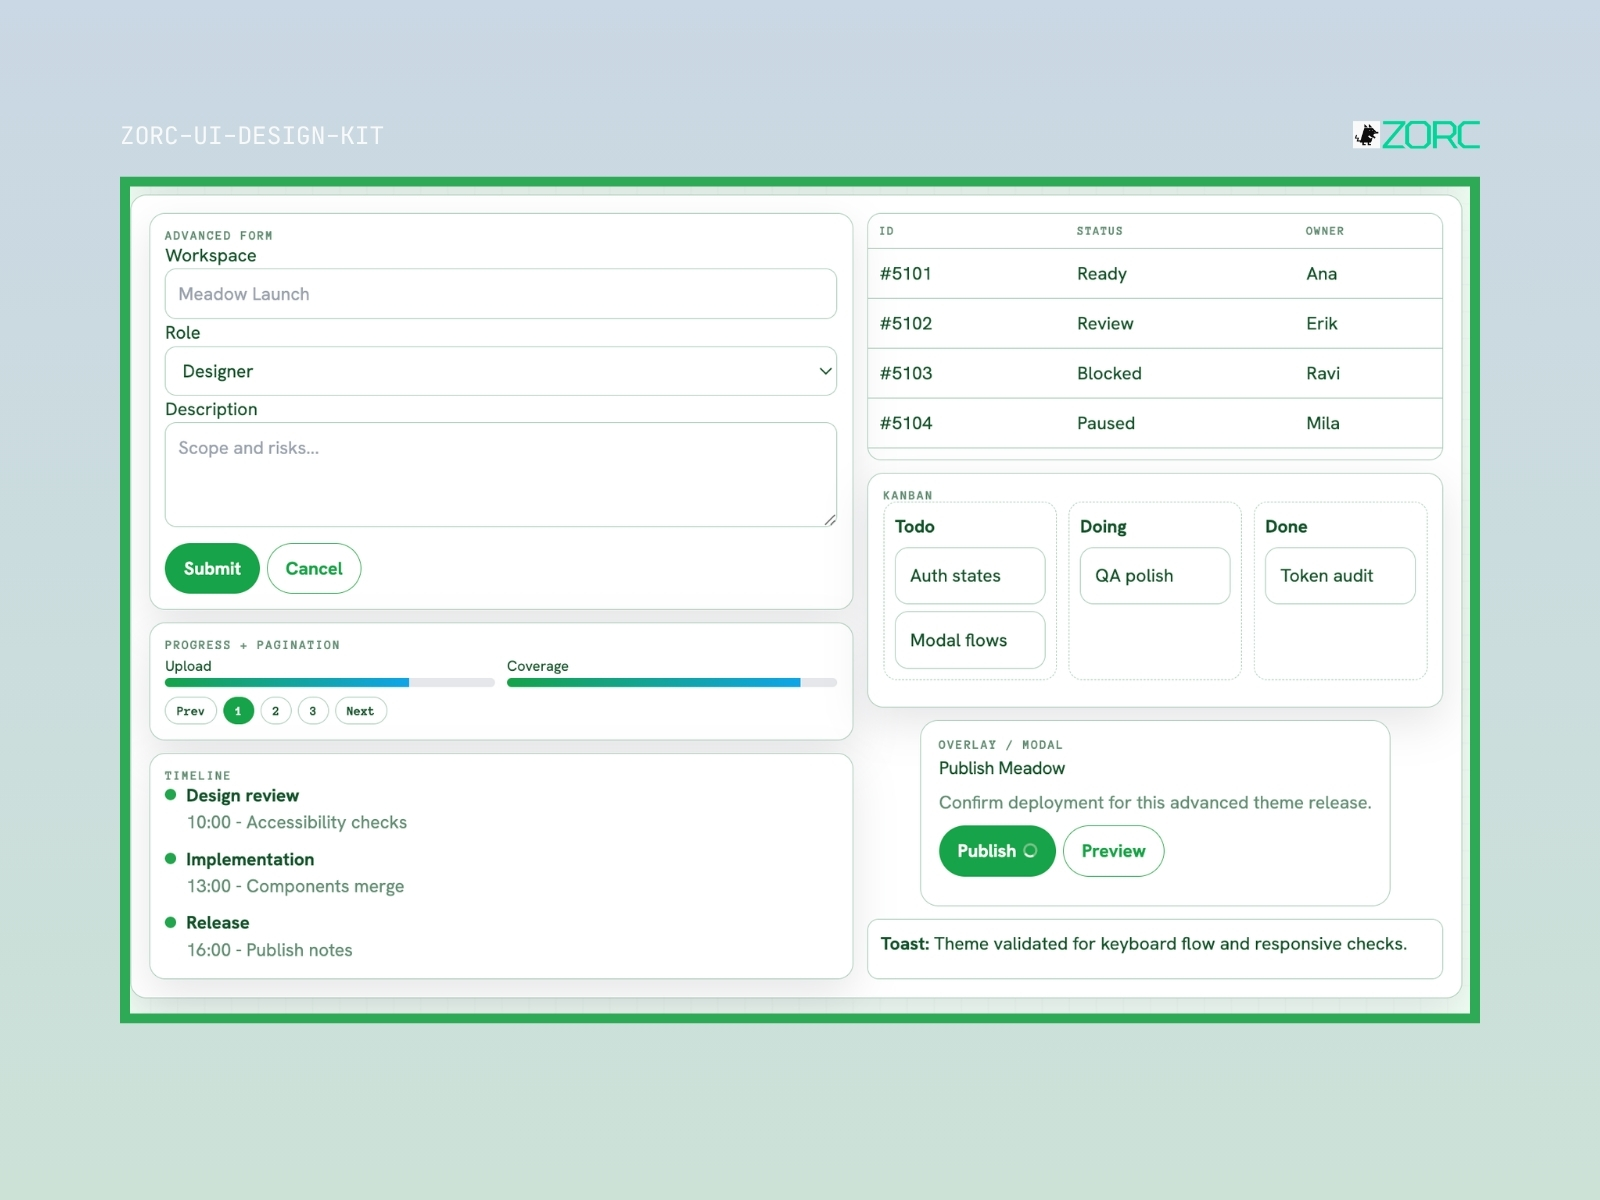
Task: Submit the advanced form
Action: click(212, 568)
